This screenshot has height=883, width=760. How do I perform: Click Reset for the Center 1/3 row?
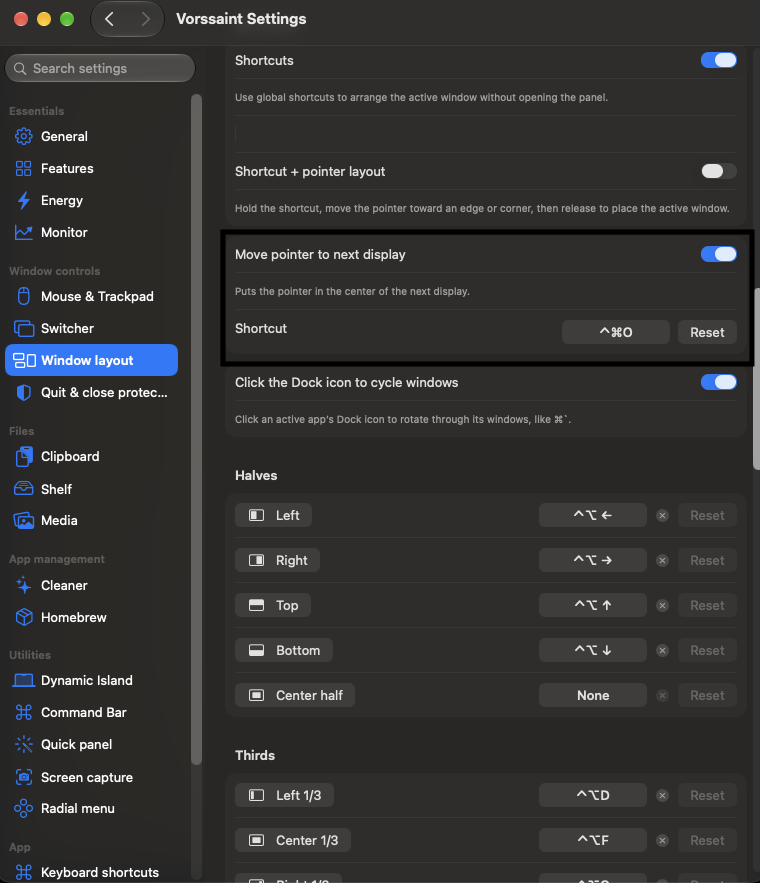(707, 840)
